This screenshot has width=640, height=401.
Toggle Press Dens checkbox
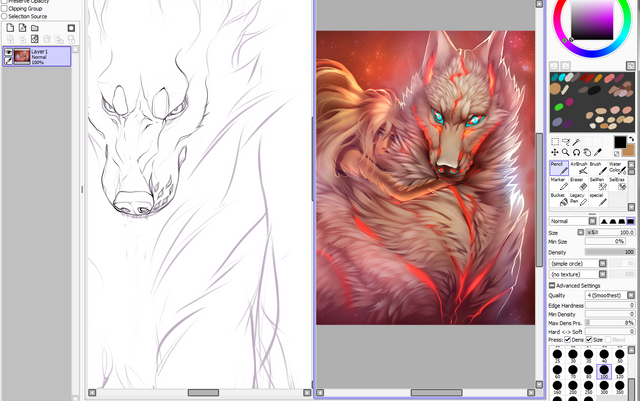point(568,339)
